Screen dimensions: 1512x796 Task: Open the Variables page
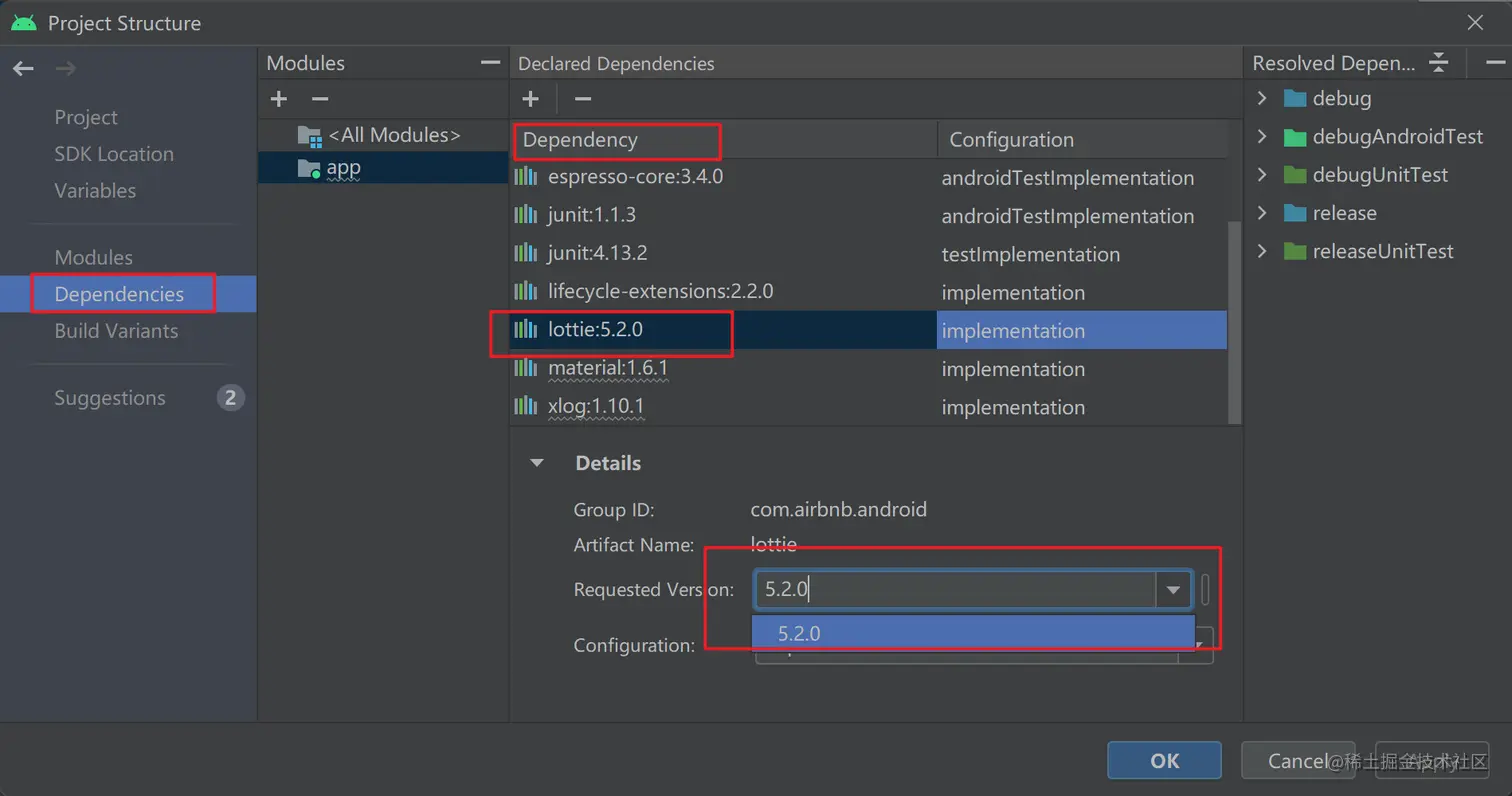click(x=95, y=190)
